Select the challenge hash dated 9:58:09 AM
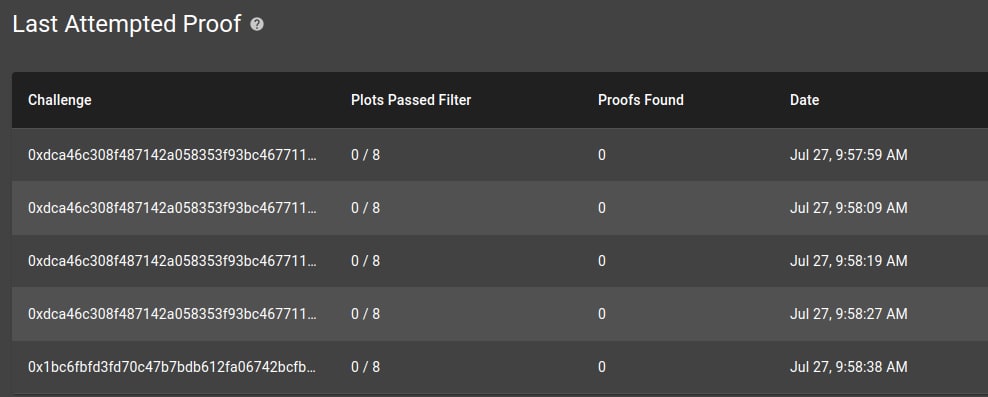This screenshot has height=397, width=988. [x=172, y=208]
